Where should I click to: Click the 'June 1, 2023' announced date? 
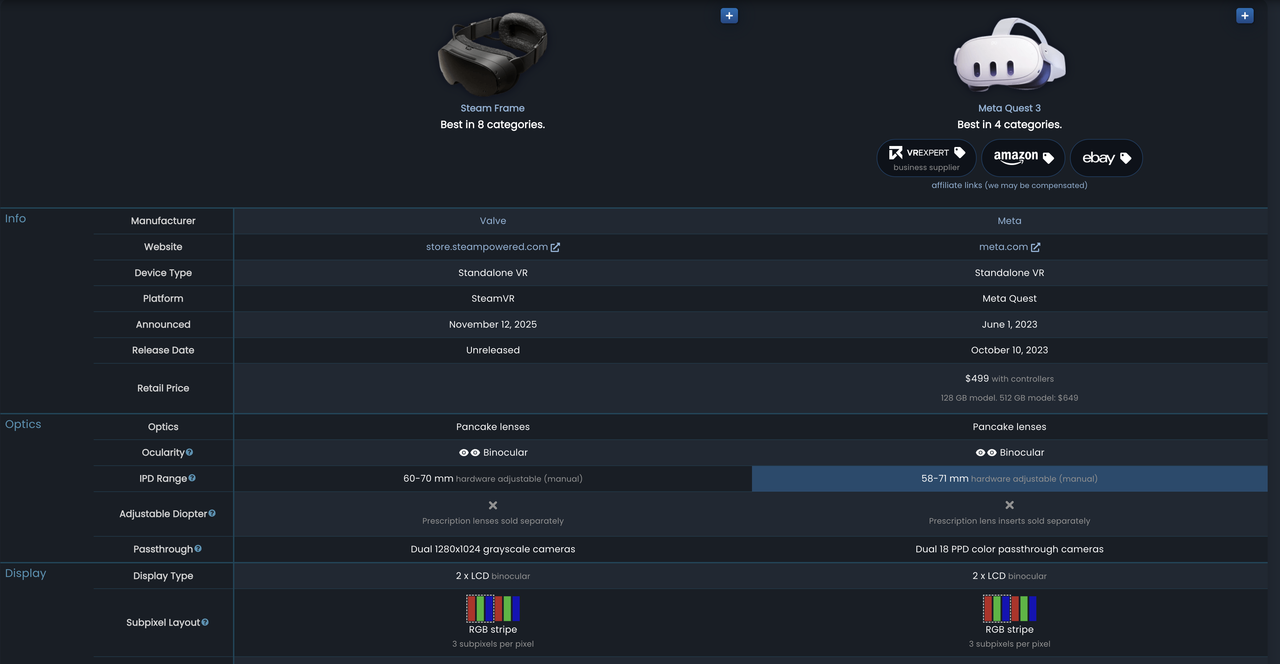click(1010, 325)
